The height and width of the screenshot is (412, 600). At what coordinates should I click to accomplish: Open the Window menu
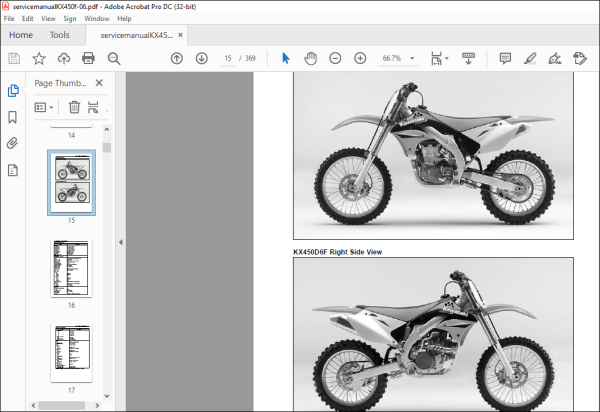click(x=97, y=18)
